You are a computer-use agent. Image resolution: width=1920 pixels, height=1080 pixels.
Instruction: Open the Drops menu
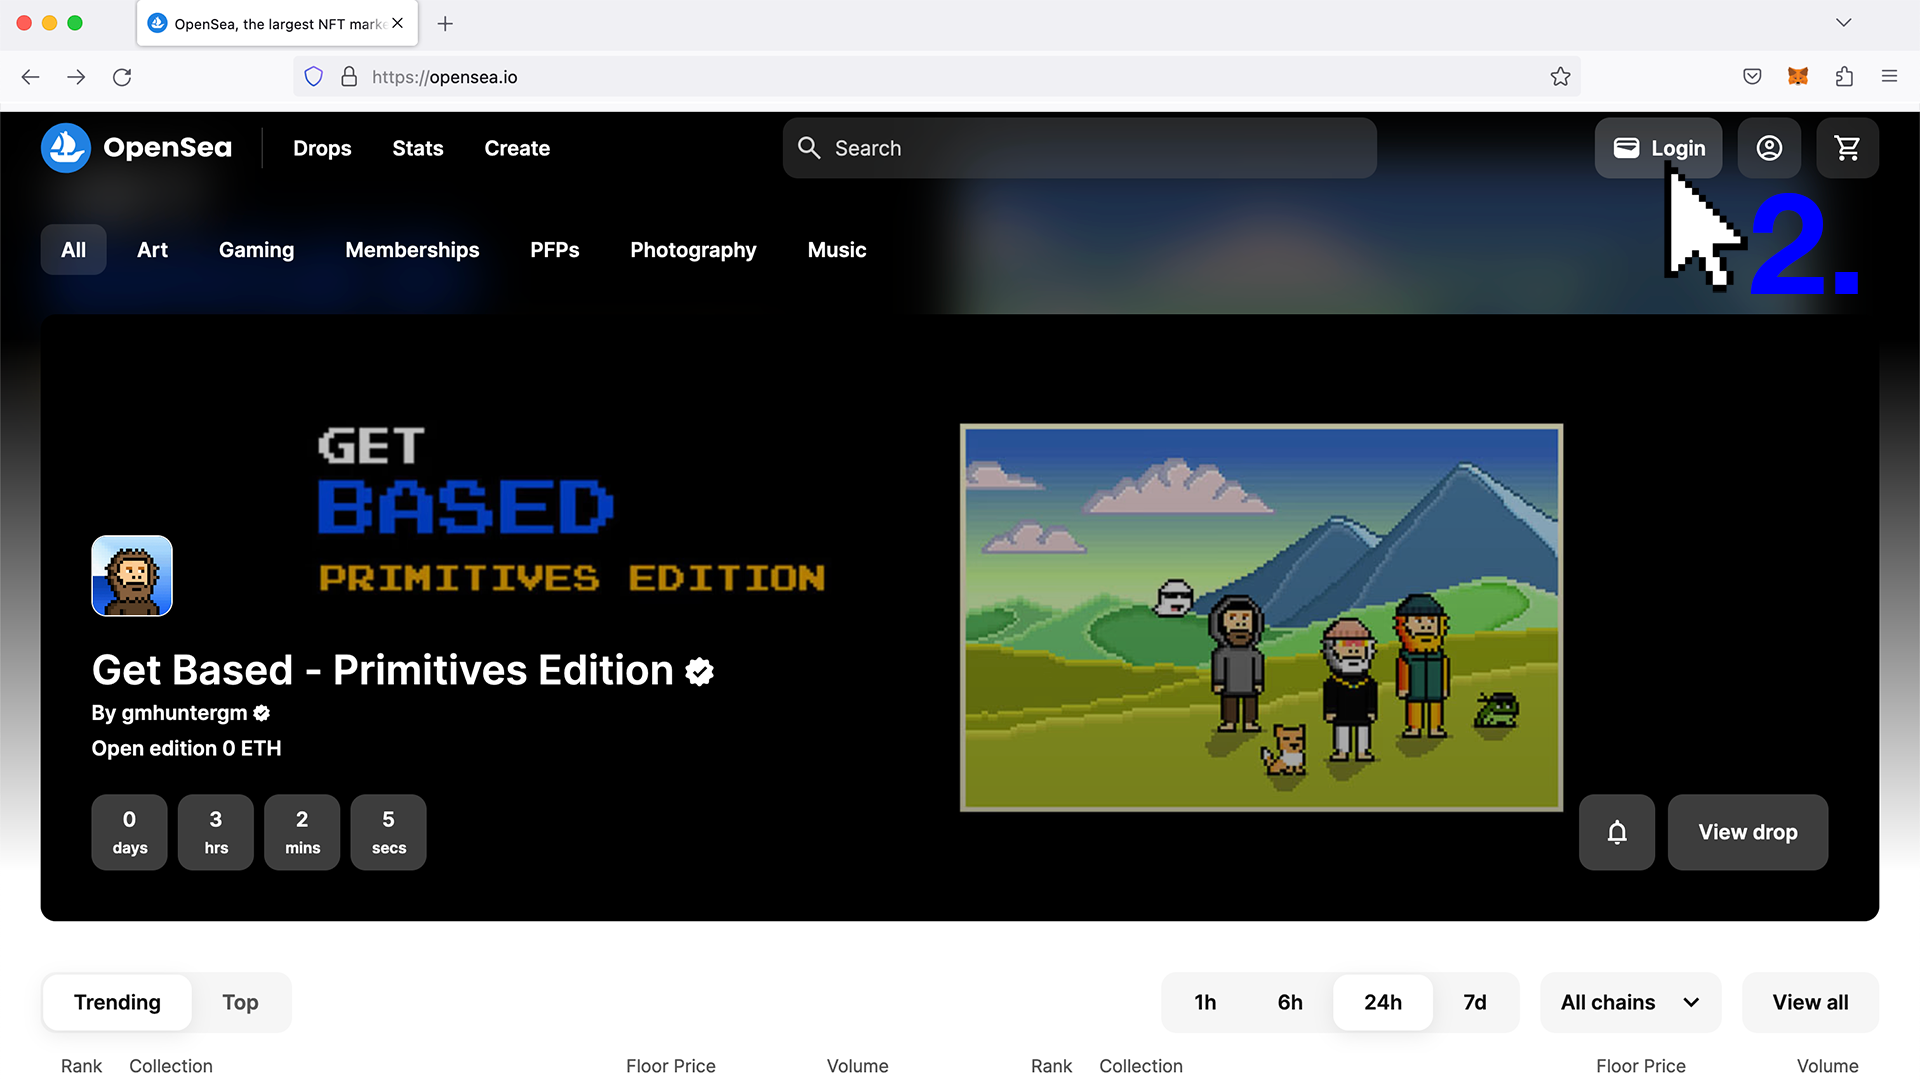[x=322, y=148]
